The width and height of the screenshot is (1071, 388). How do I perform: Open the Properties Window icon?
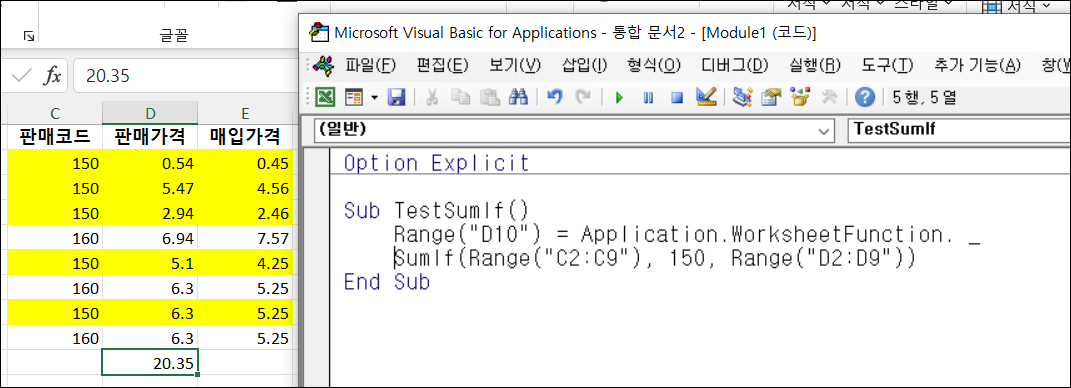pyautogui.click(x=771, y=98)
